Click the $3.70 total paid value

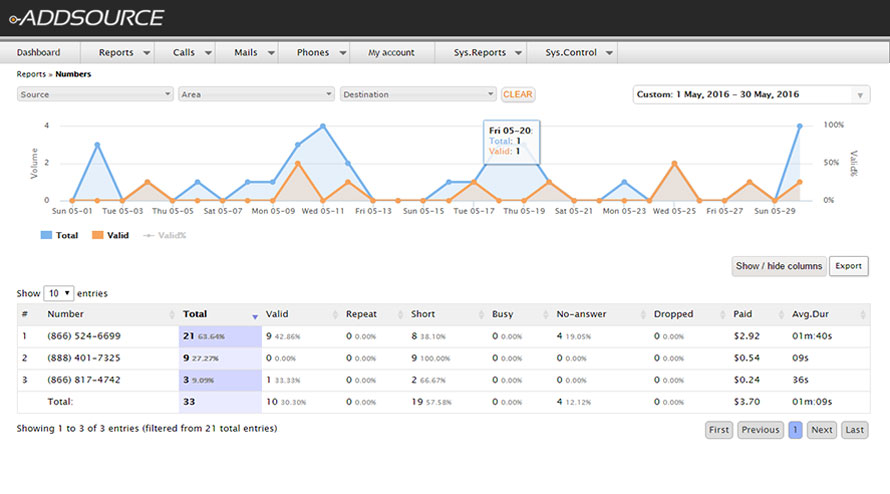(746, 402)
